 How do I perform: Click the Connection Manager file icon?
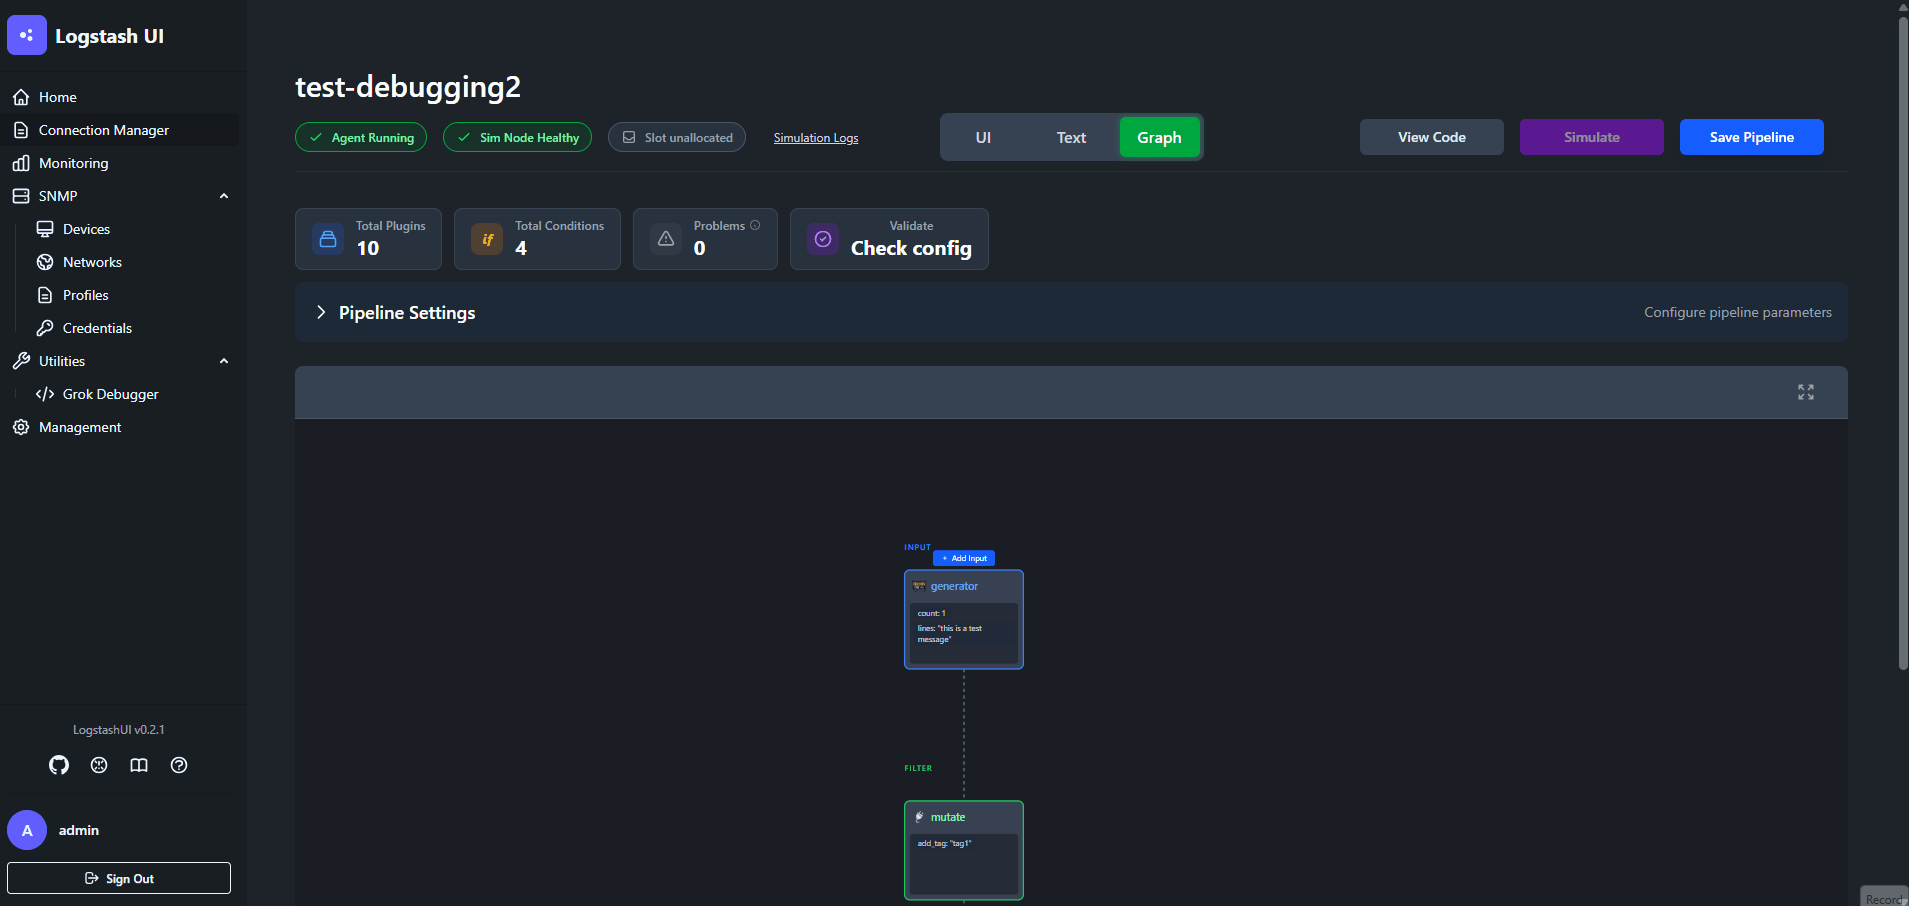tap(21, 130)
